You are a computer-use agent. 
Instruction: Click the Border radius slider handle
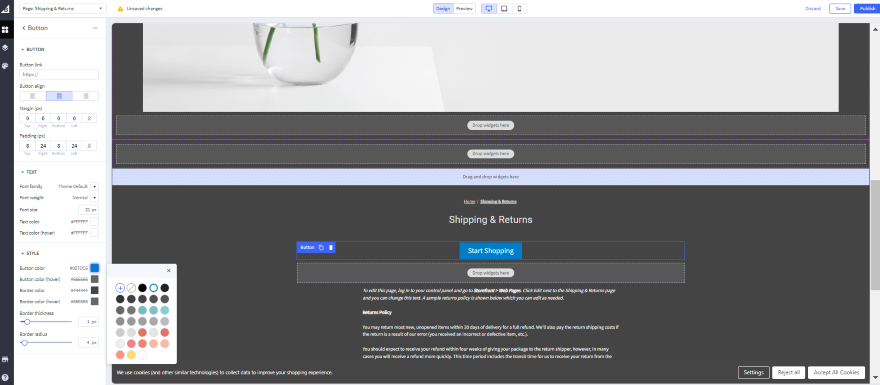point(24,342)
